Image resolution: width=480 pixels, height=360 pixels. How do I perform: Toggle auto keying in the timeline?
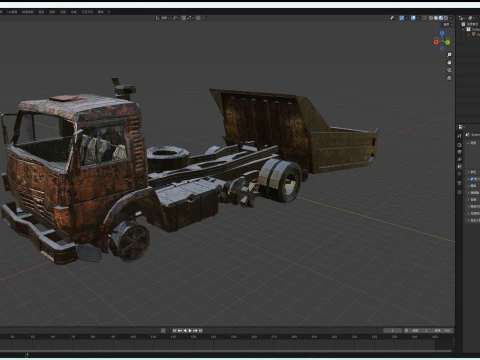coord(163,330)
